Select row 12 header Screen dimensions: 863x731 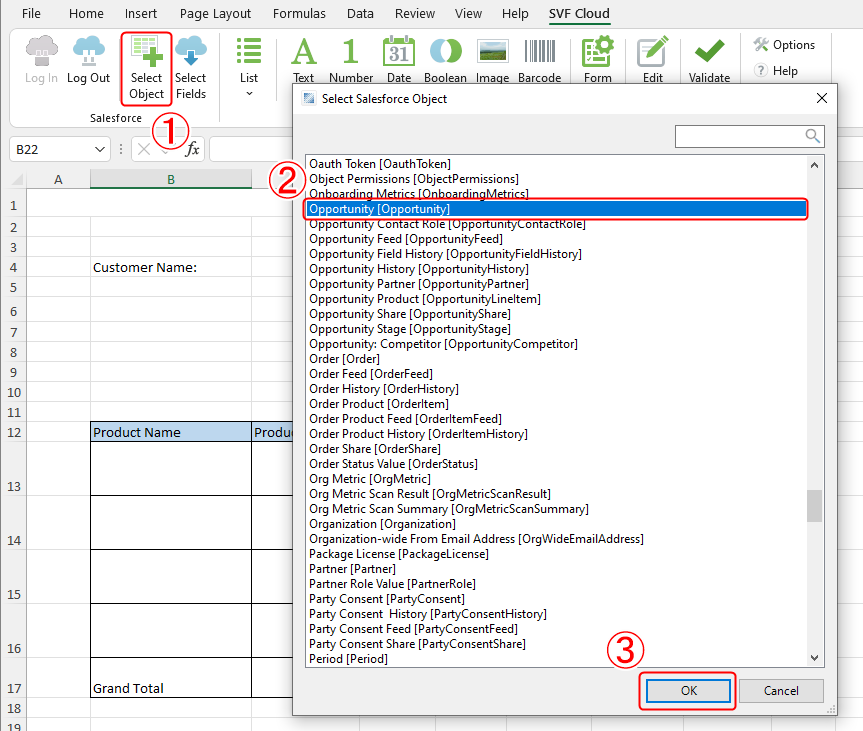pos(14,432)
